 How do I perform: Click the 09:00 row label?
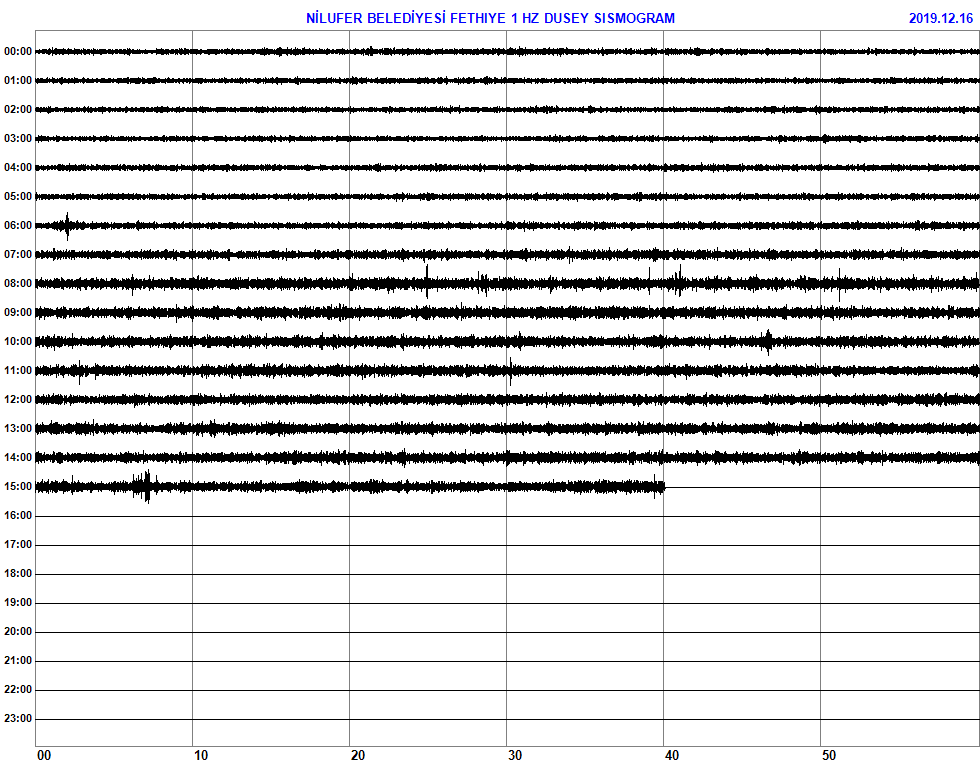(x=18, y=312)
